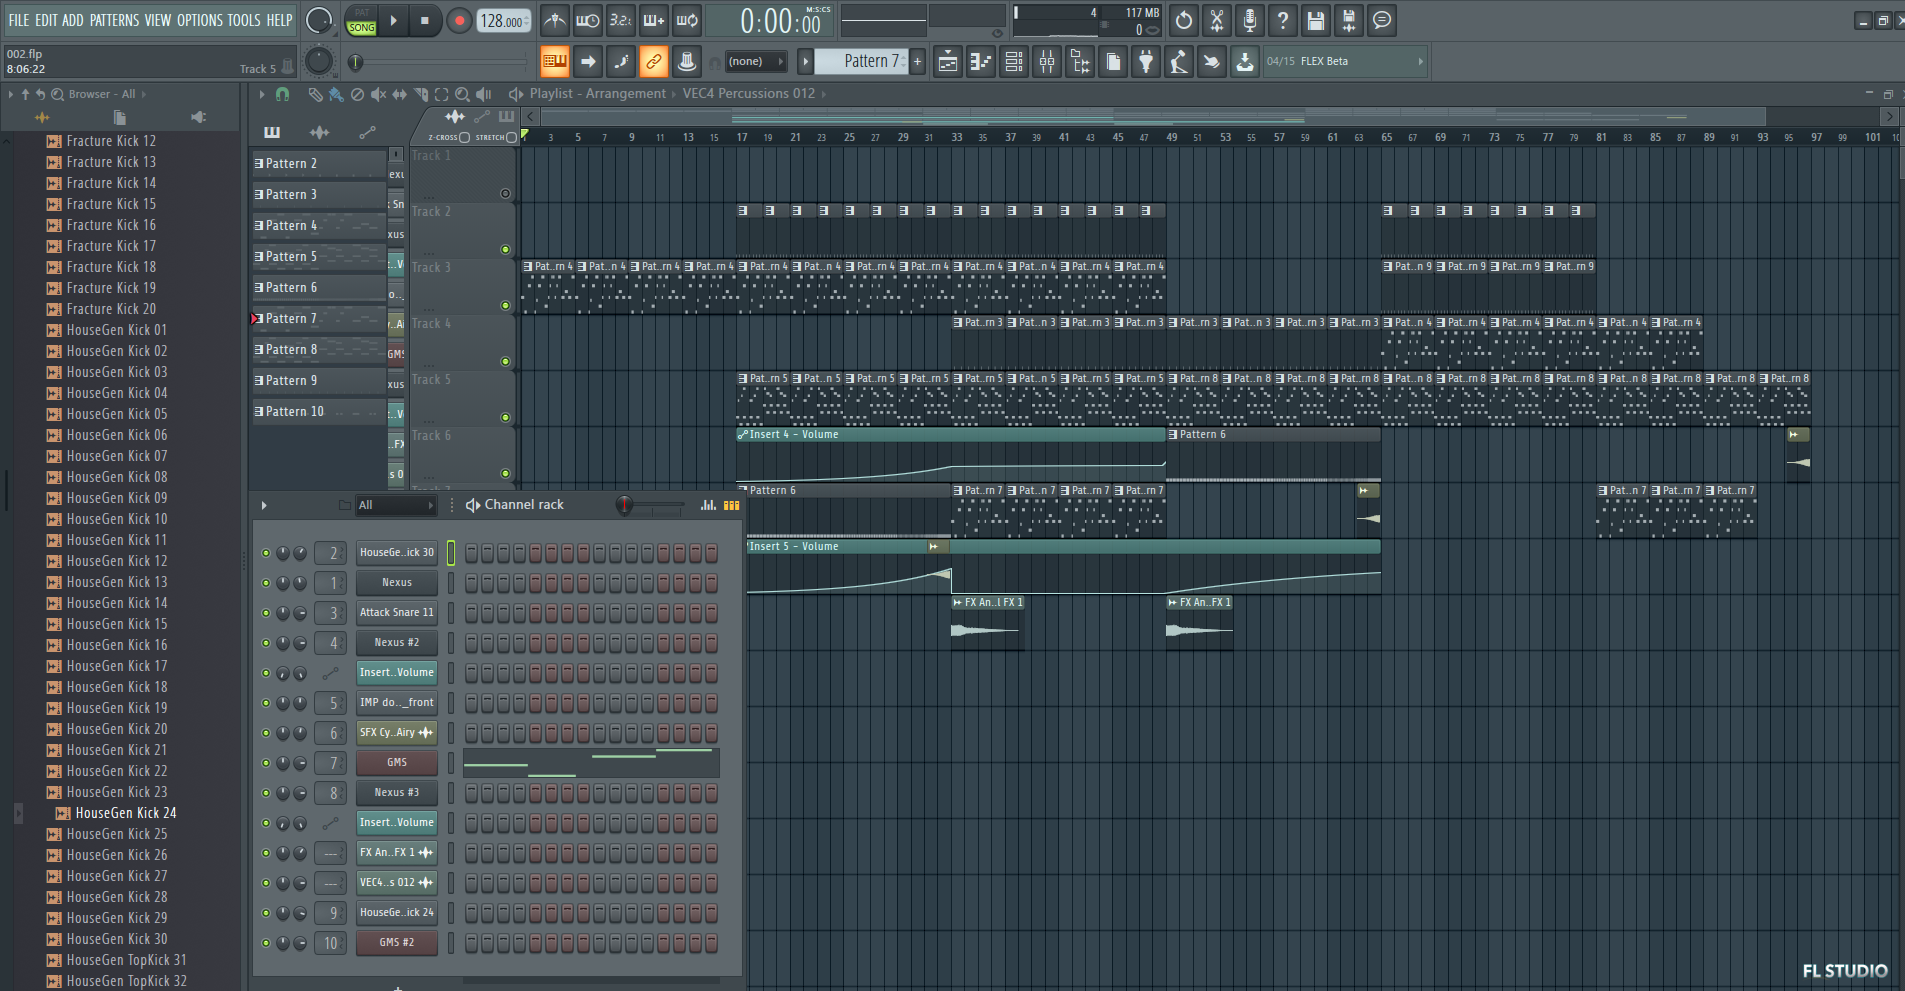
Task: Add a new pattern with the plus button
Action: click(917, 62)
